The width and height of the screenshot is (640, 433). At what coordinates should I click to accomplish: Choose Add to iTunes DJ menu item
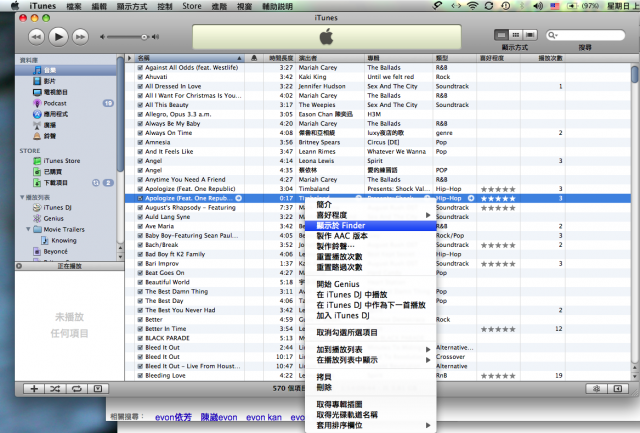371,315
